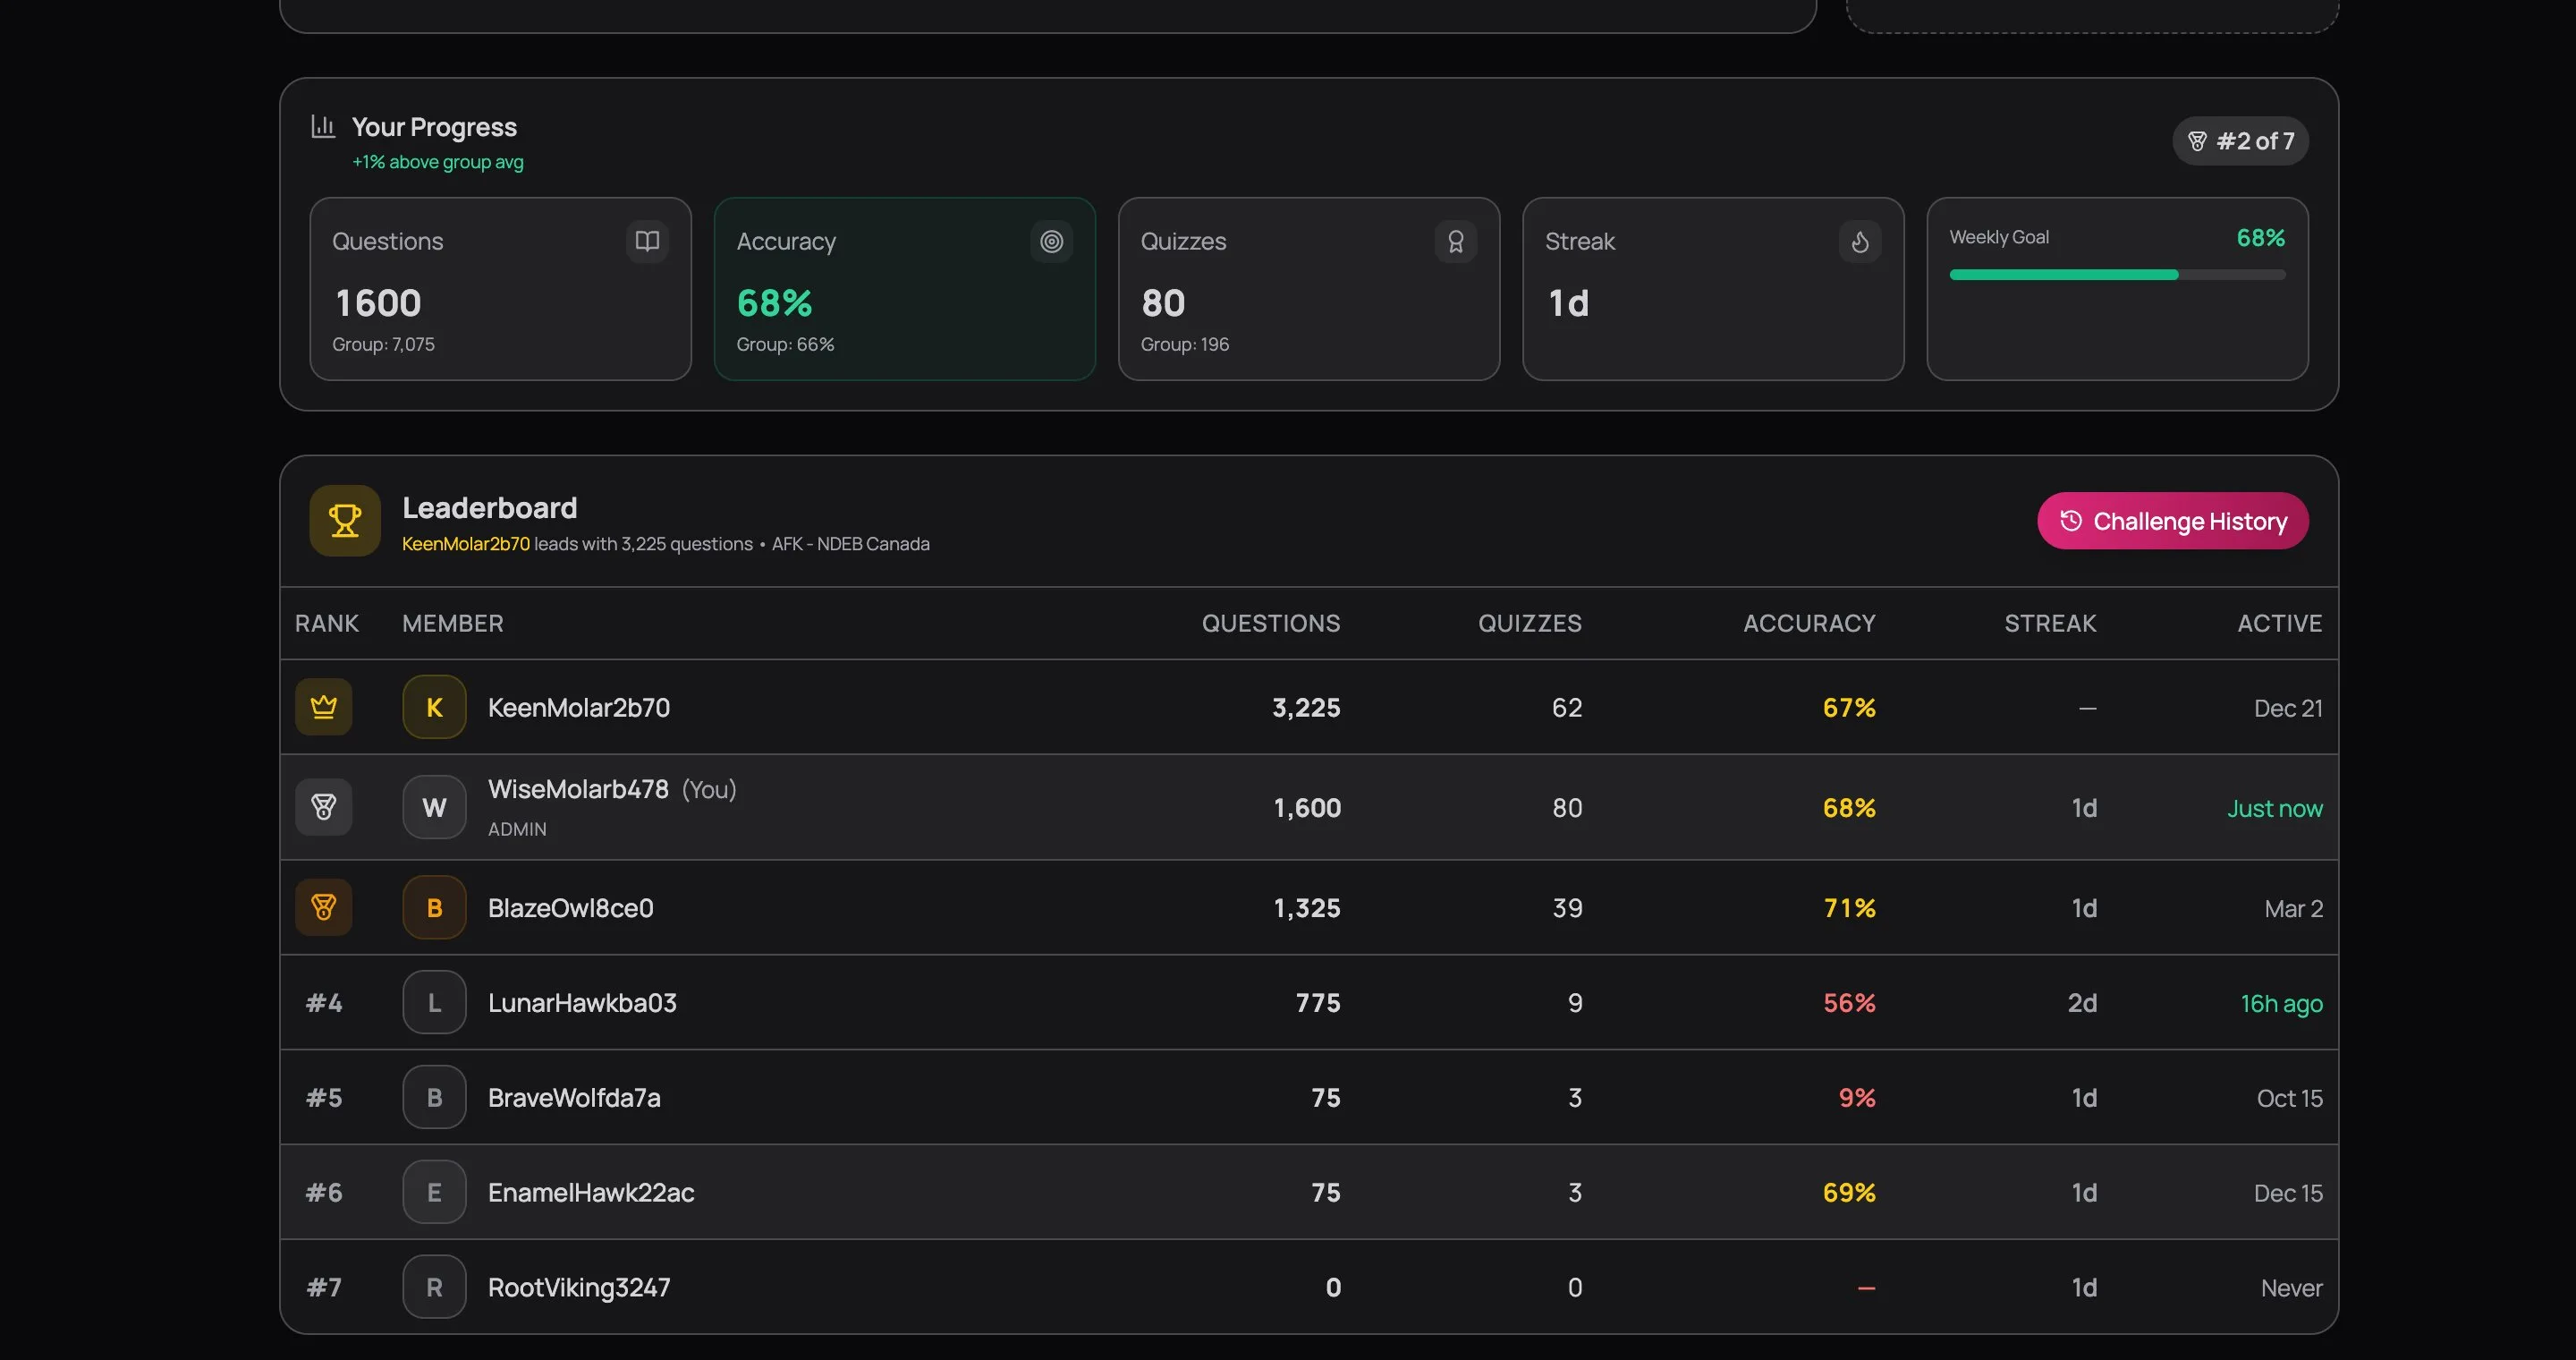Click the KeenMolar2b70 name in the leaderboard subtitle
This screenshot has width=2576, height=1360.
(x=465, y=543)
